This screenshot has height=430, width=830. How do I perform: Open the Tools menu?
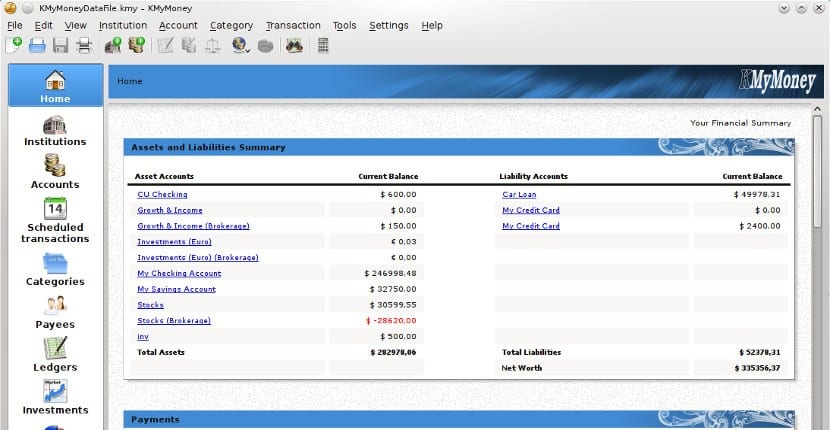click(x=345, y=25)
